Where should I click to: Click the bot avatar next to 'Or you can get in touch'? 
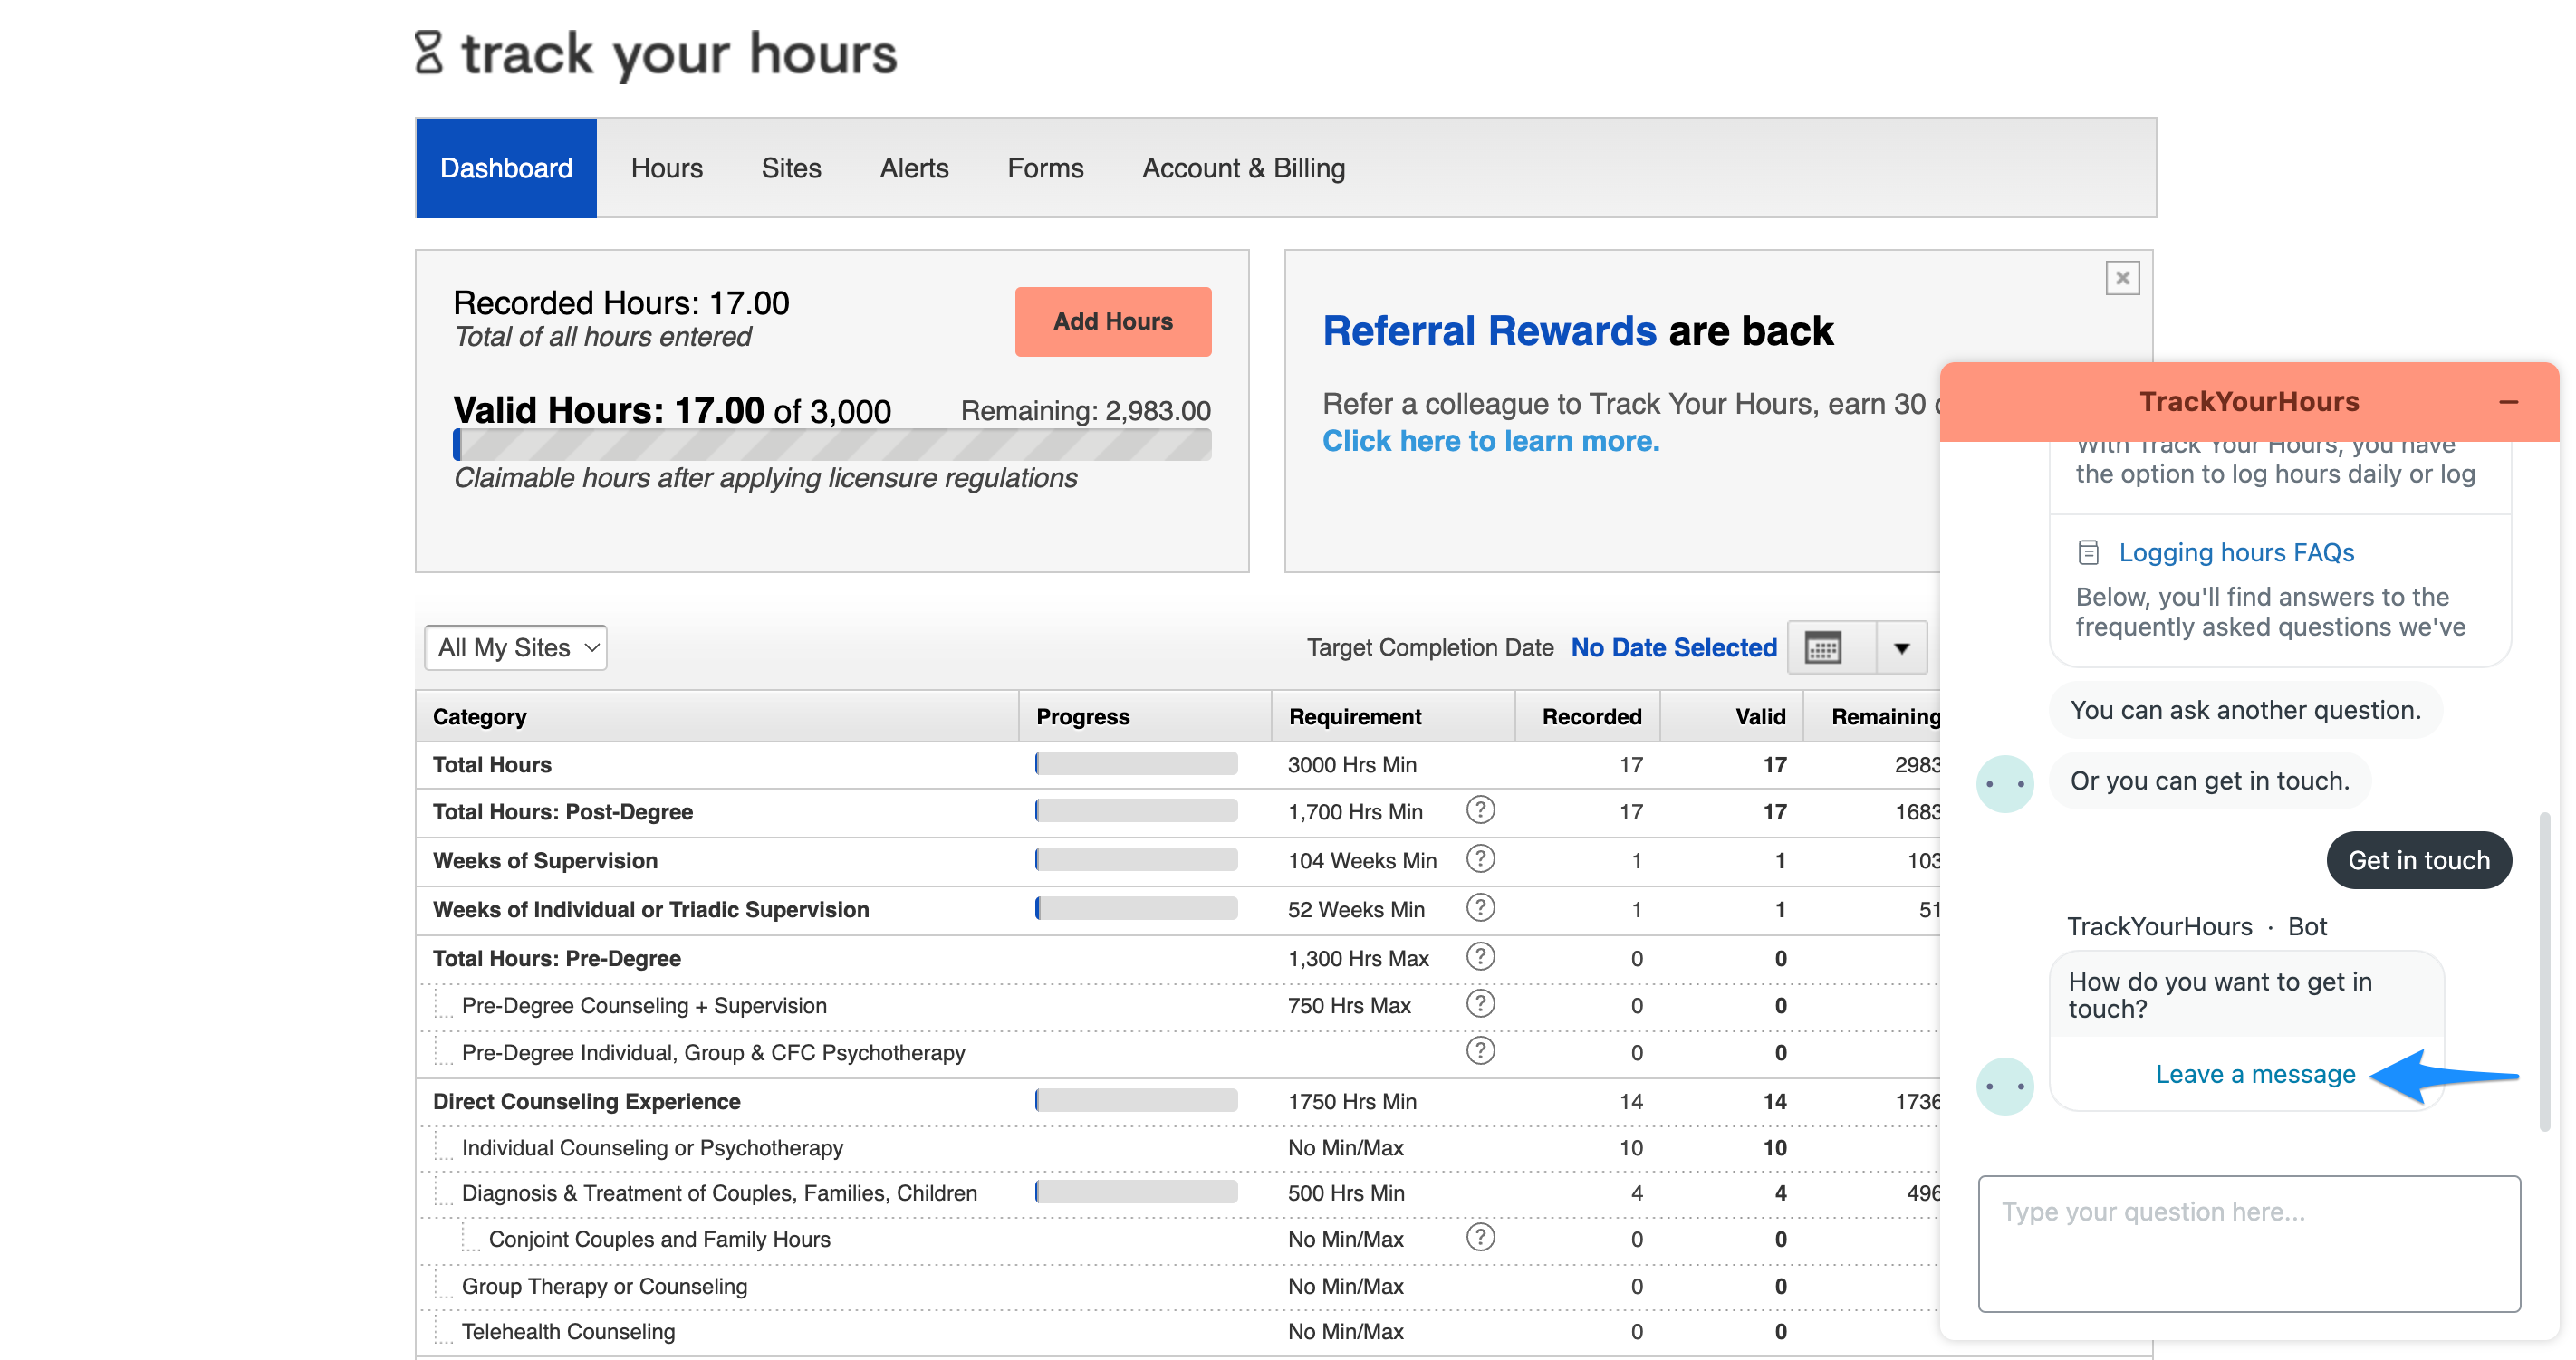tap(2005, 784)
